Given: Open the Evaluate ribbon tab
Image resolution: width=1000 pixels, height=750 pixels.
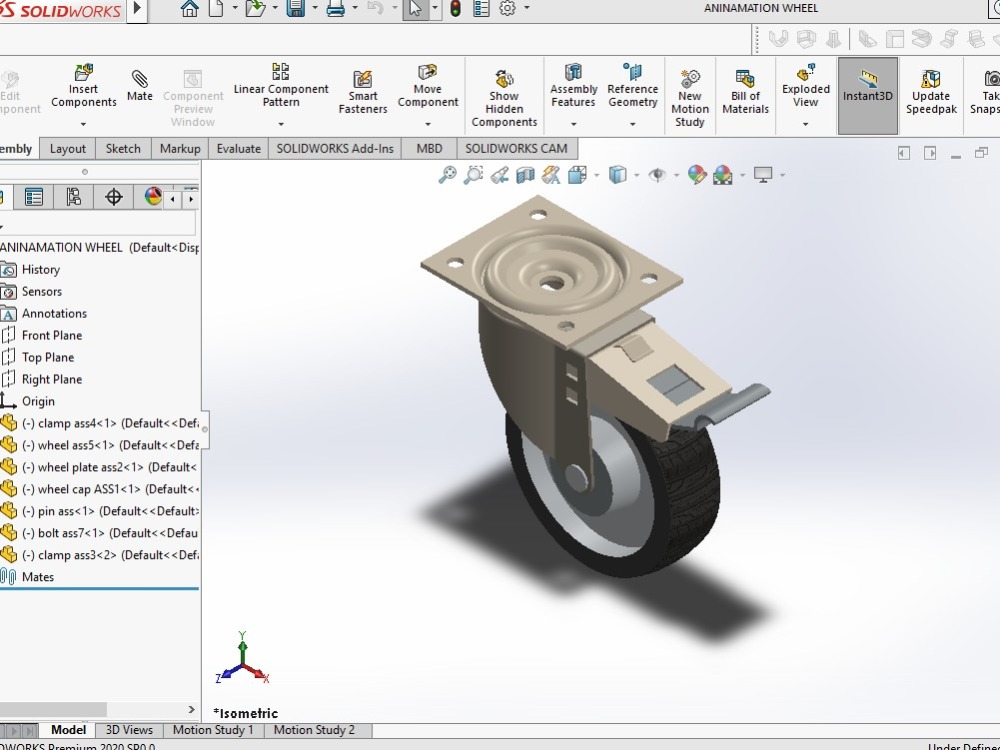Looking at the screenshot, I should click(x=238, y=148).
